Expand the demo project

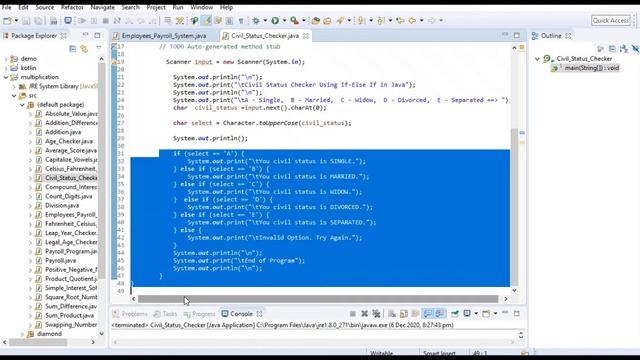(x=6, y=59)
